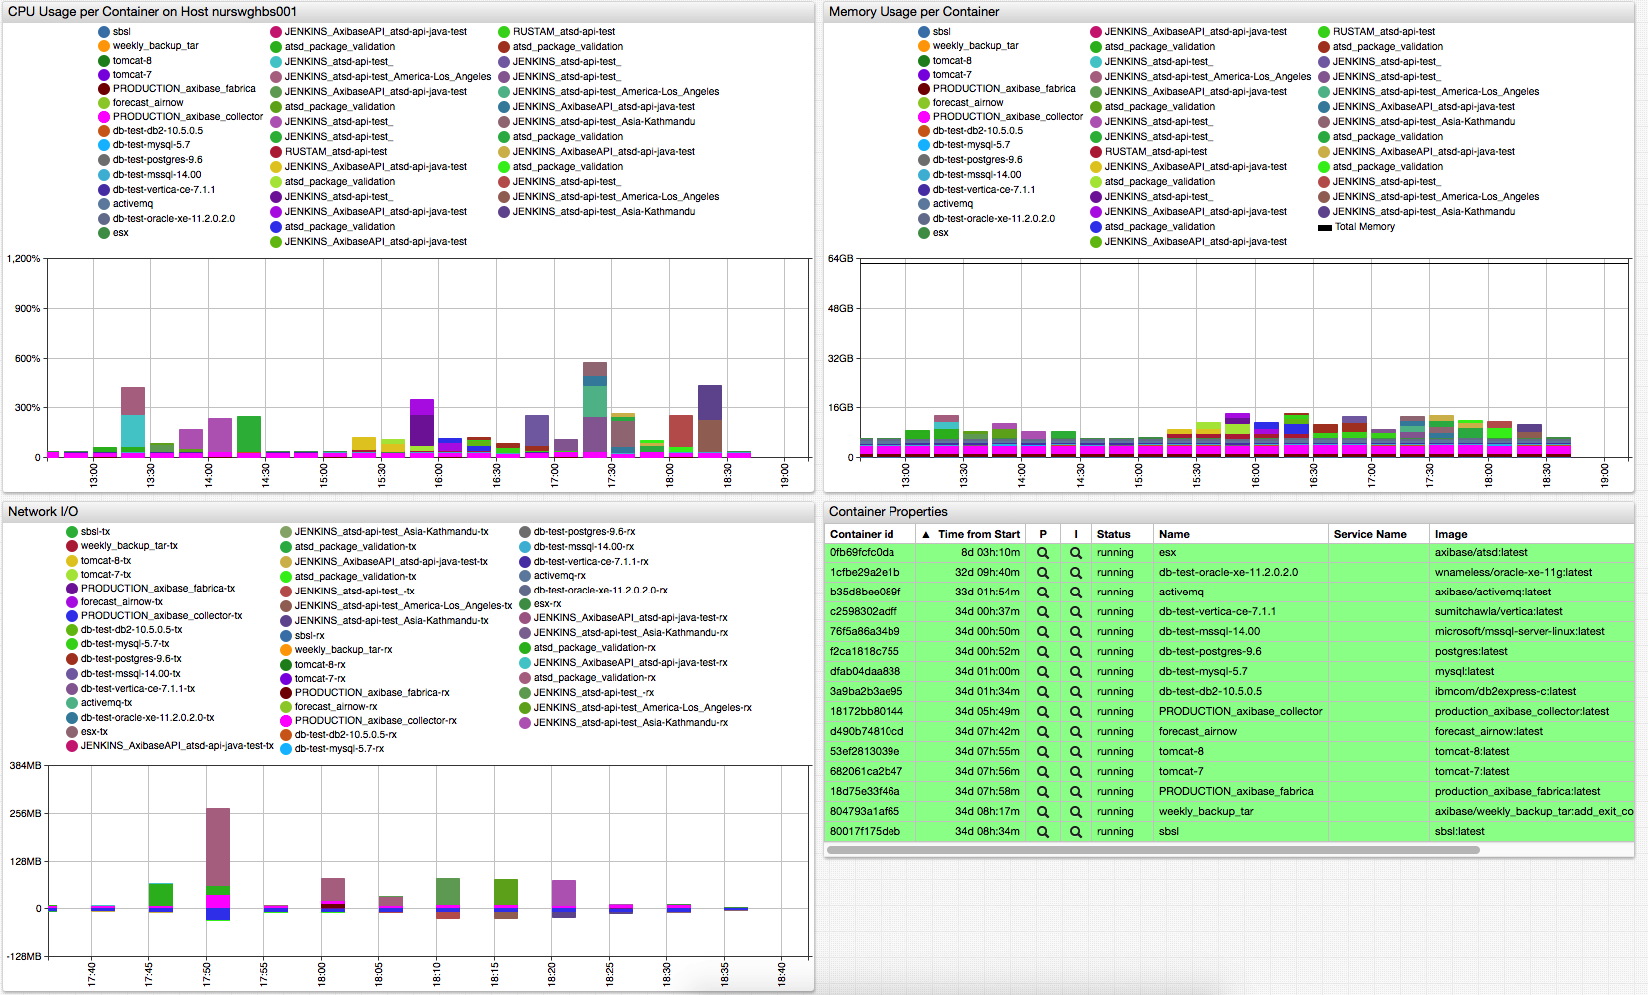Select container id 1cfbe29a2e1b cell
Viewport: 1648px width, 995px height.
pos(864,572)
